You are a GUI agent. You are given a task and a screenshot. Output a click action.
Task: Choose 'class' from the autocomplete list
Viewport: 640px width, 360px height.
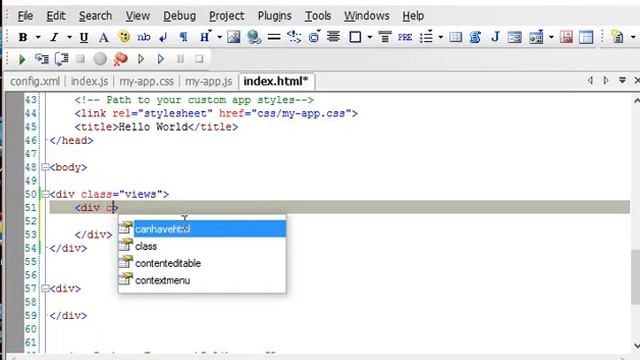202,246
